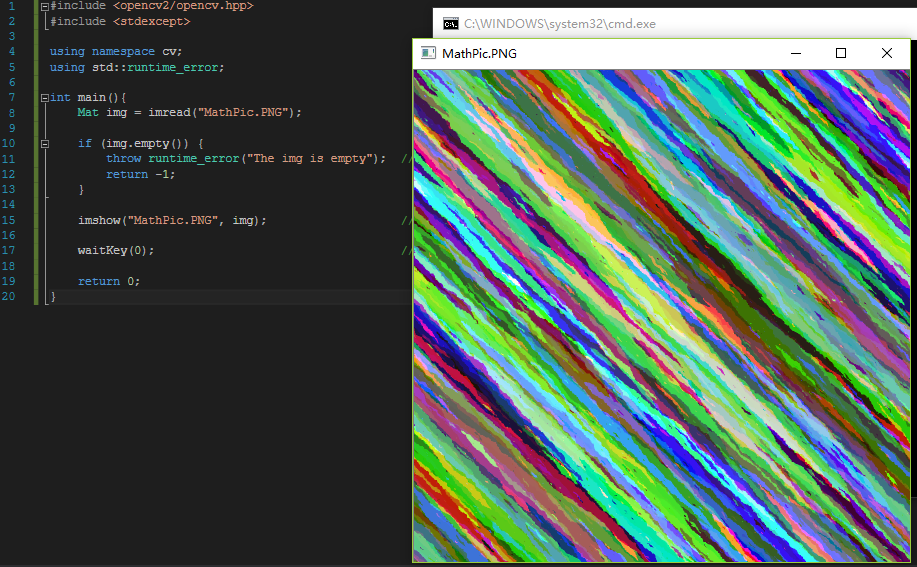Click the opencv2/opencv.hpp include text

coord(183,6)
